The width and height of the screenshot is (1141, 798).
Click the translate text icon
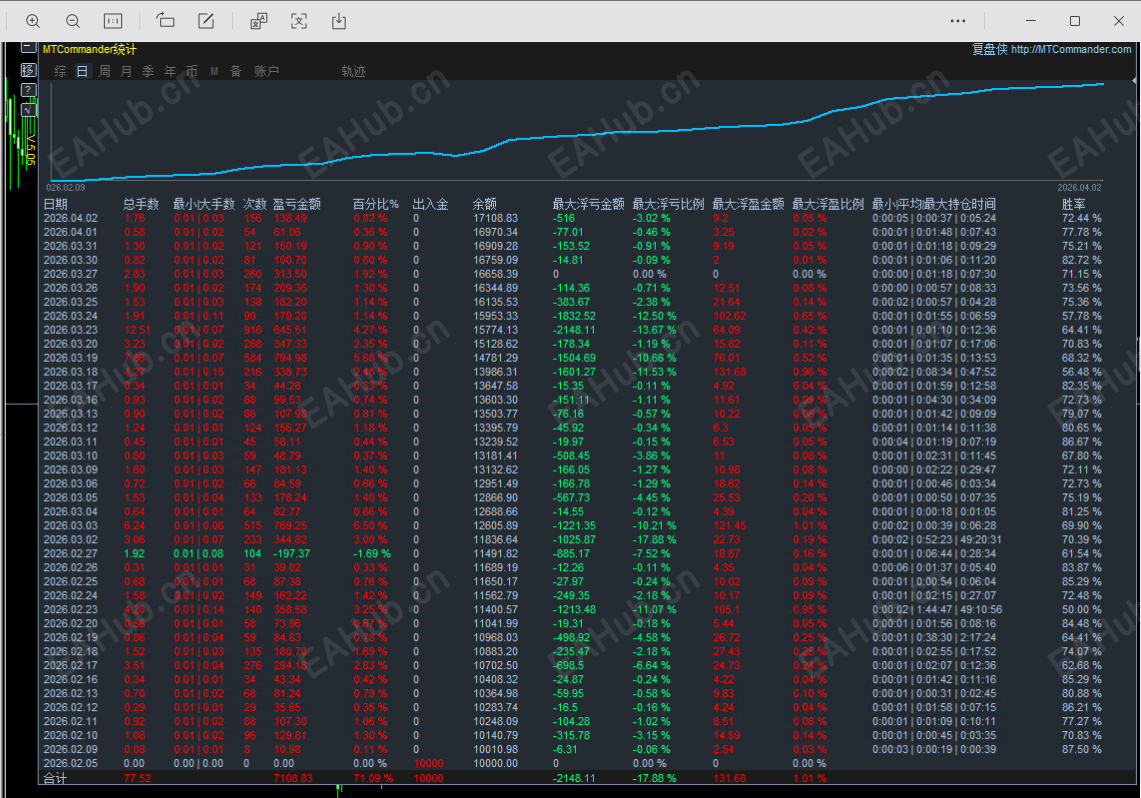[258, 21]
